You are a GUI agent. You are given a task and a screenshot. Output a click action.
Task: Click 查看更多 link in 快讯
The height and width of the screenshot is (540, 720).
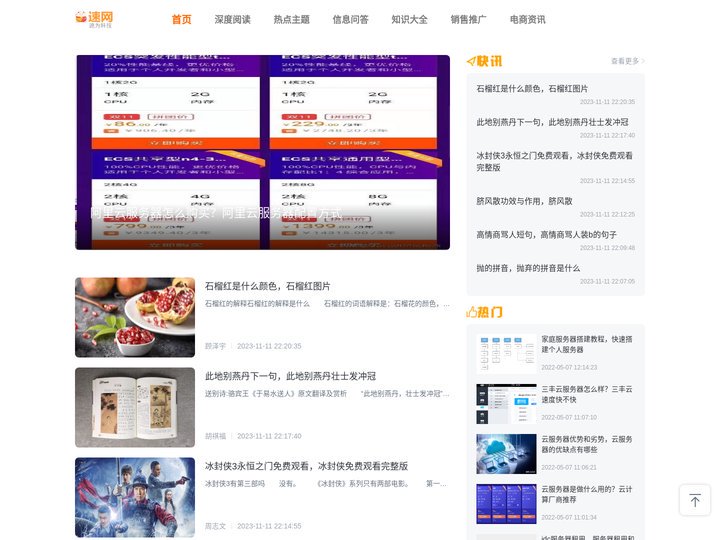coord(628,61)
